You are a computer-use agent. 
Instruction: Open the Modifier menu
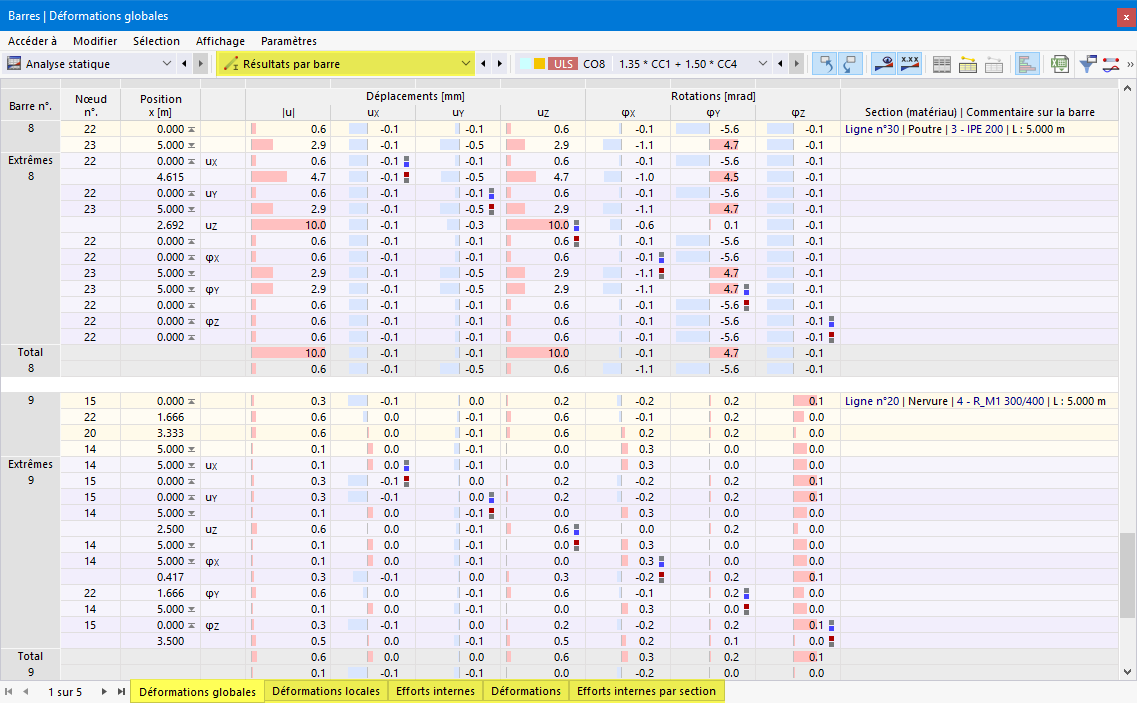pos(95,41)
